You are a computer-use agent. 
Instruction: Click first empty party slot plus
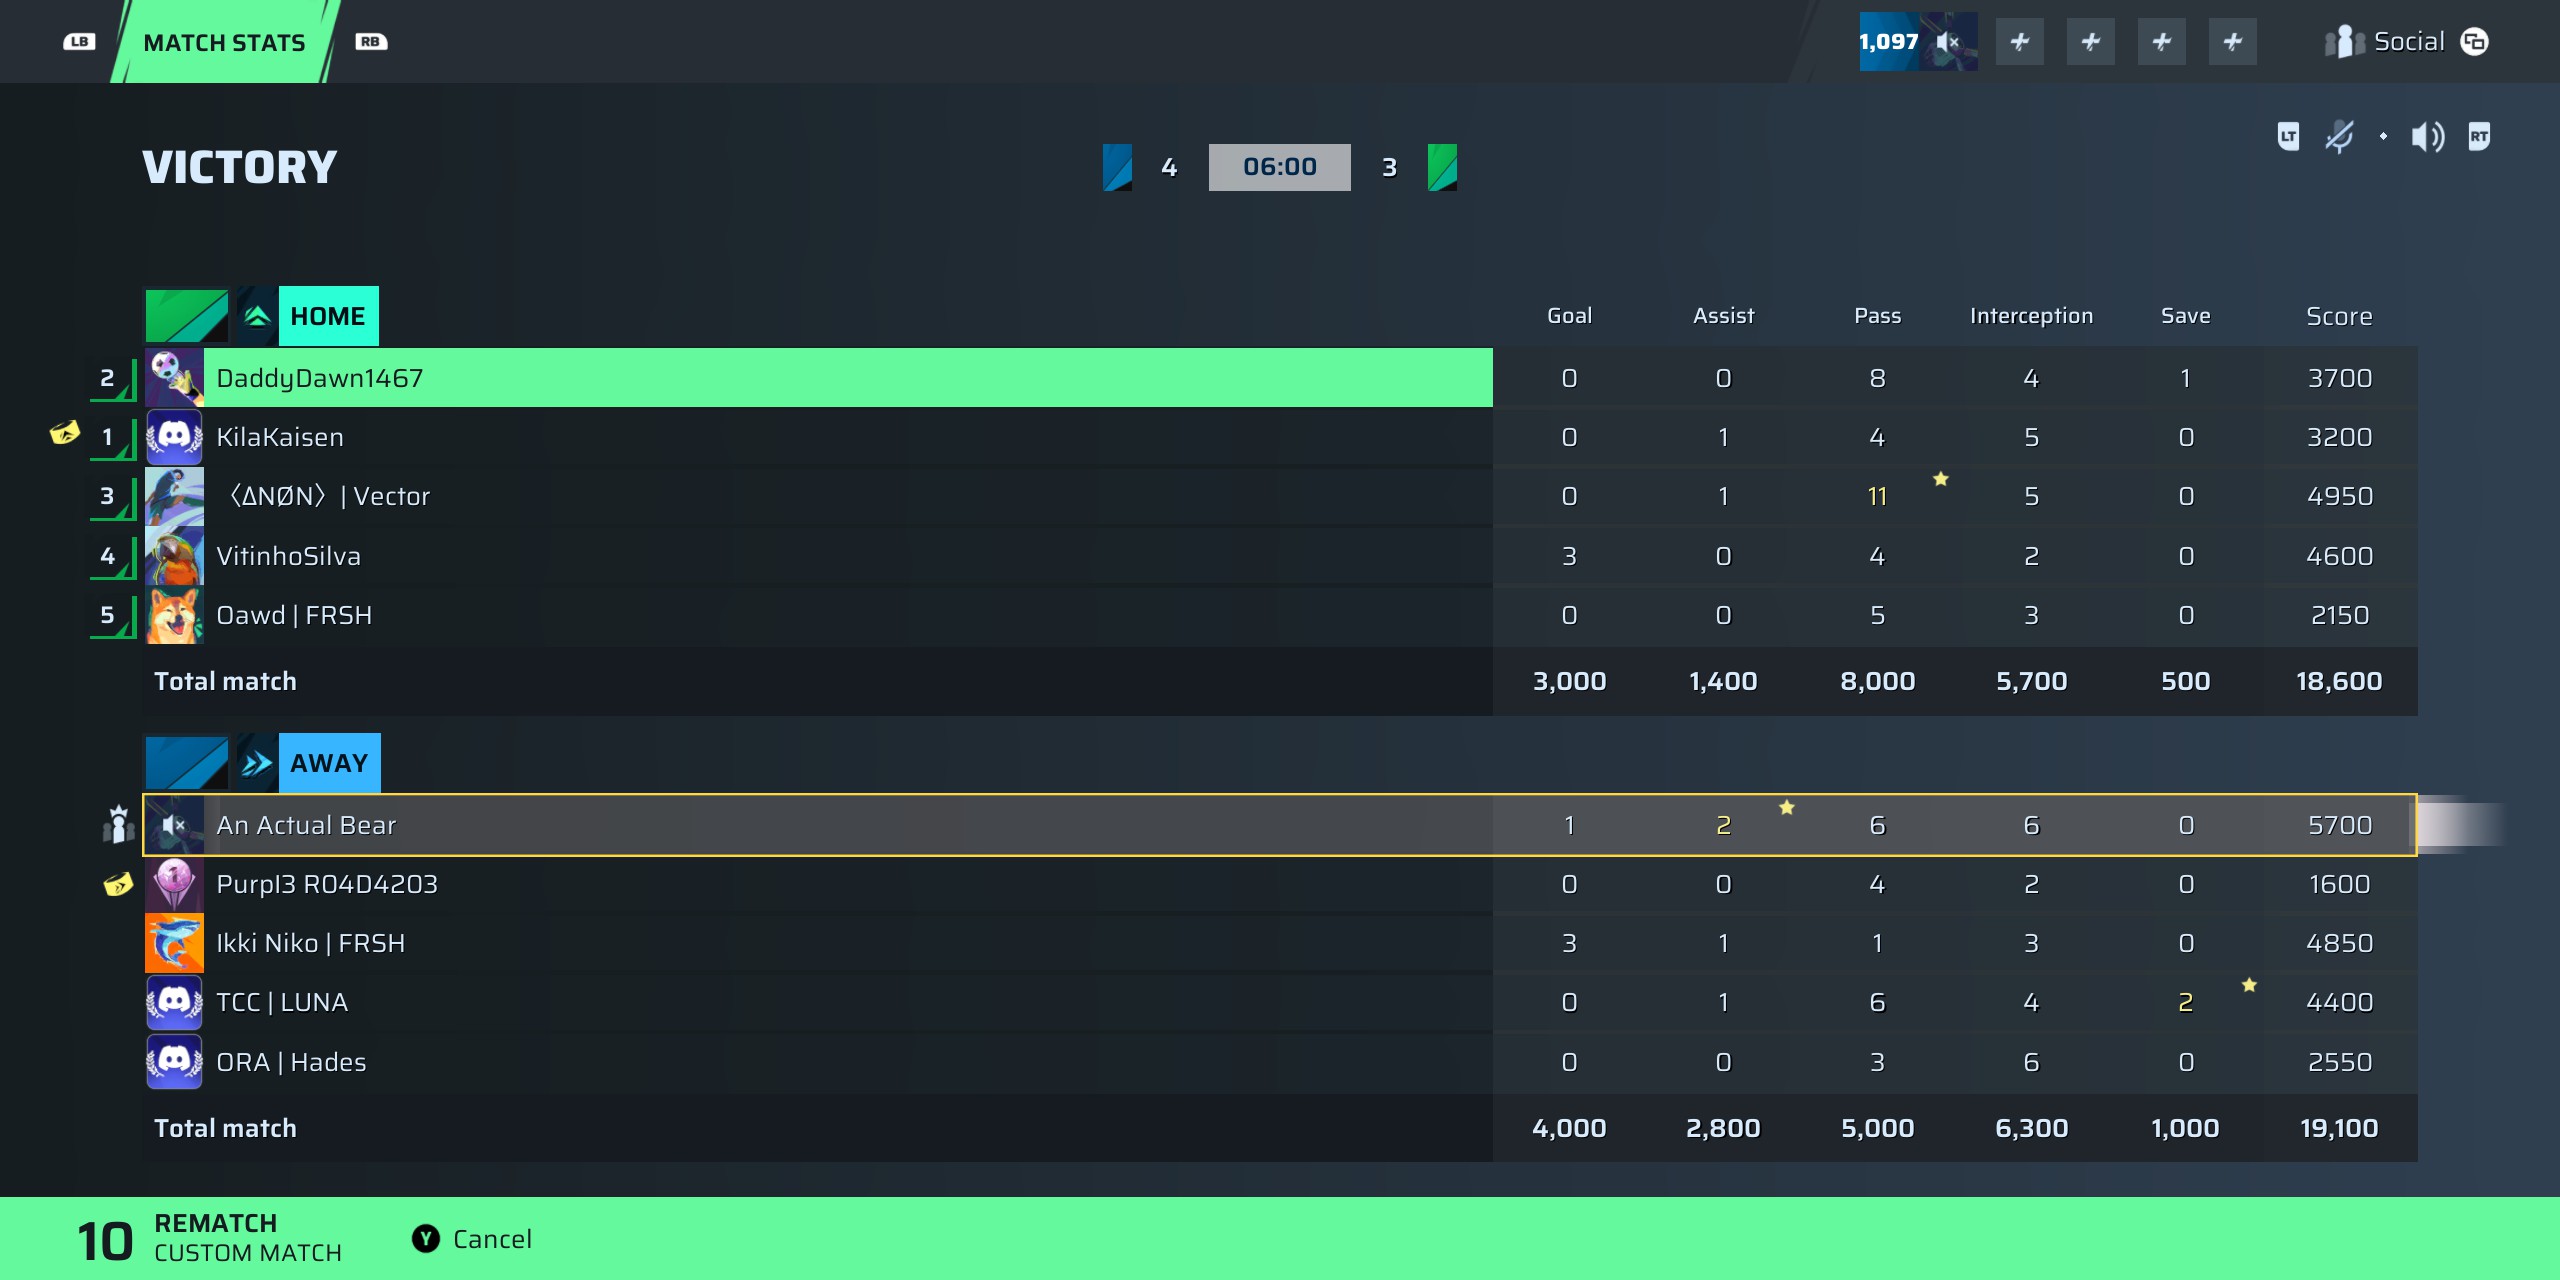tap(2019, 42)
